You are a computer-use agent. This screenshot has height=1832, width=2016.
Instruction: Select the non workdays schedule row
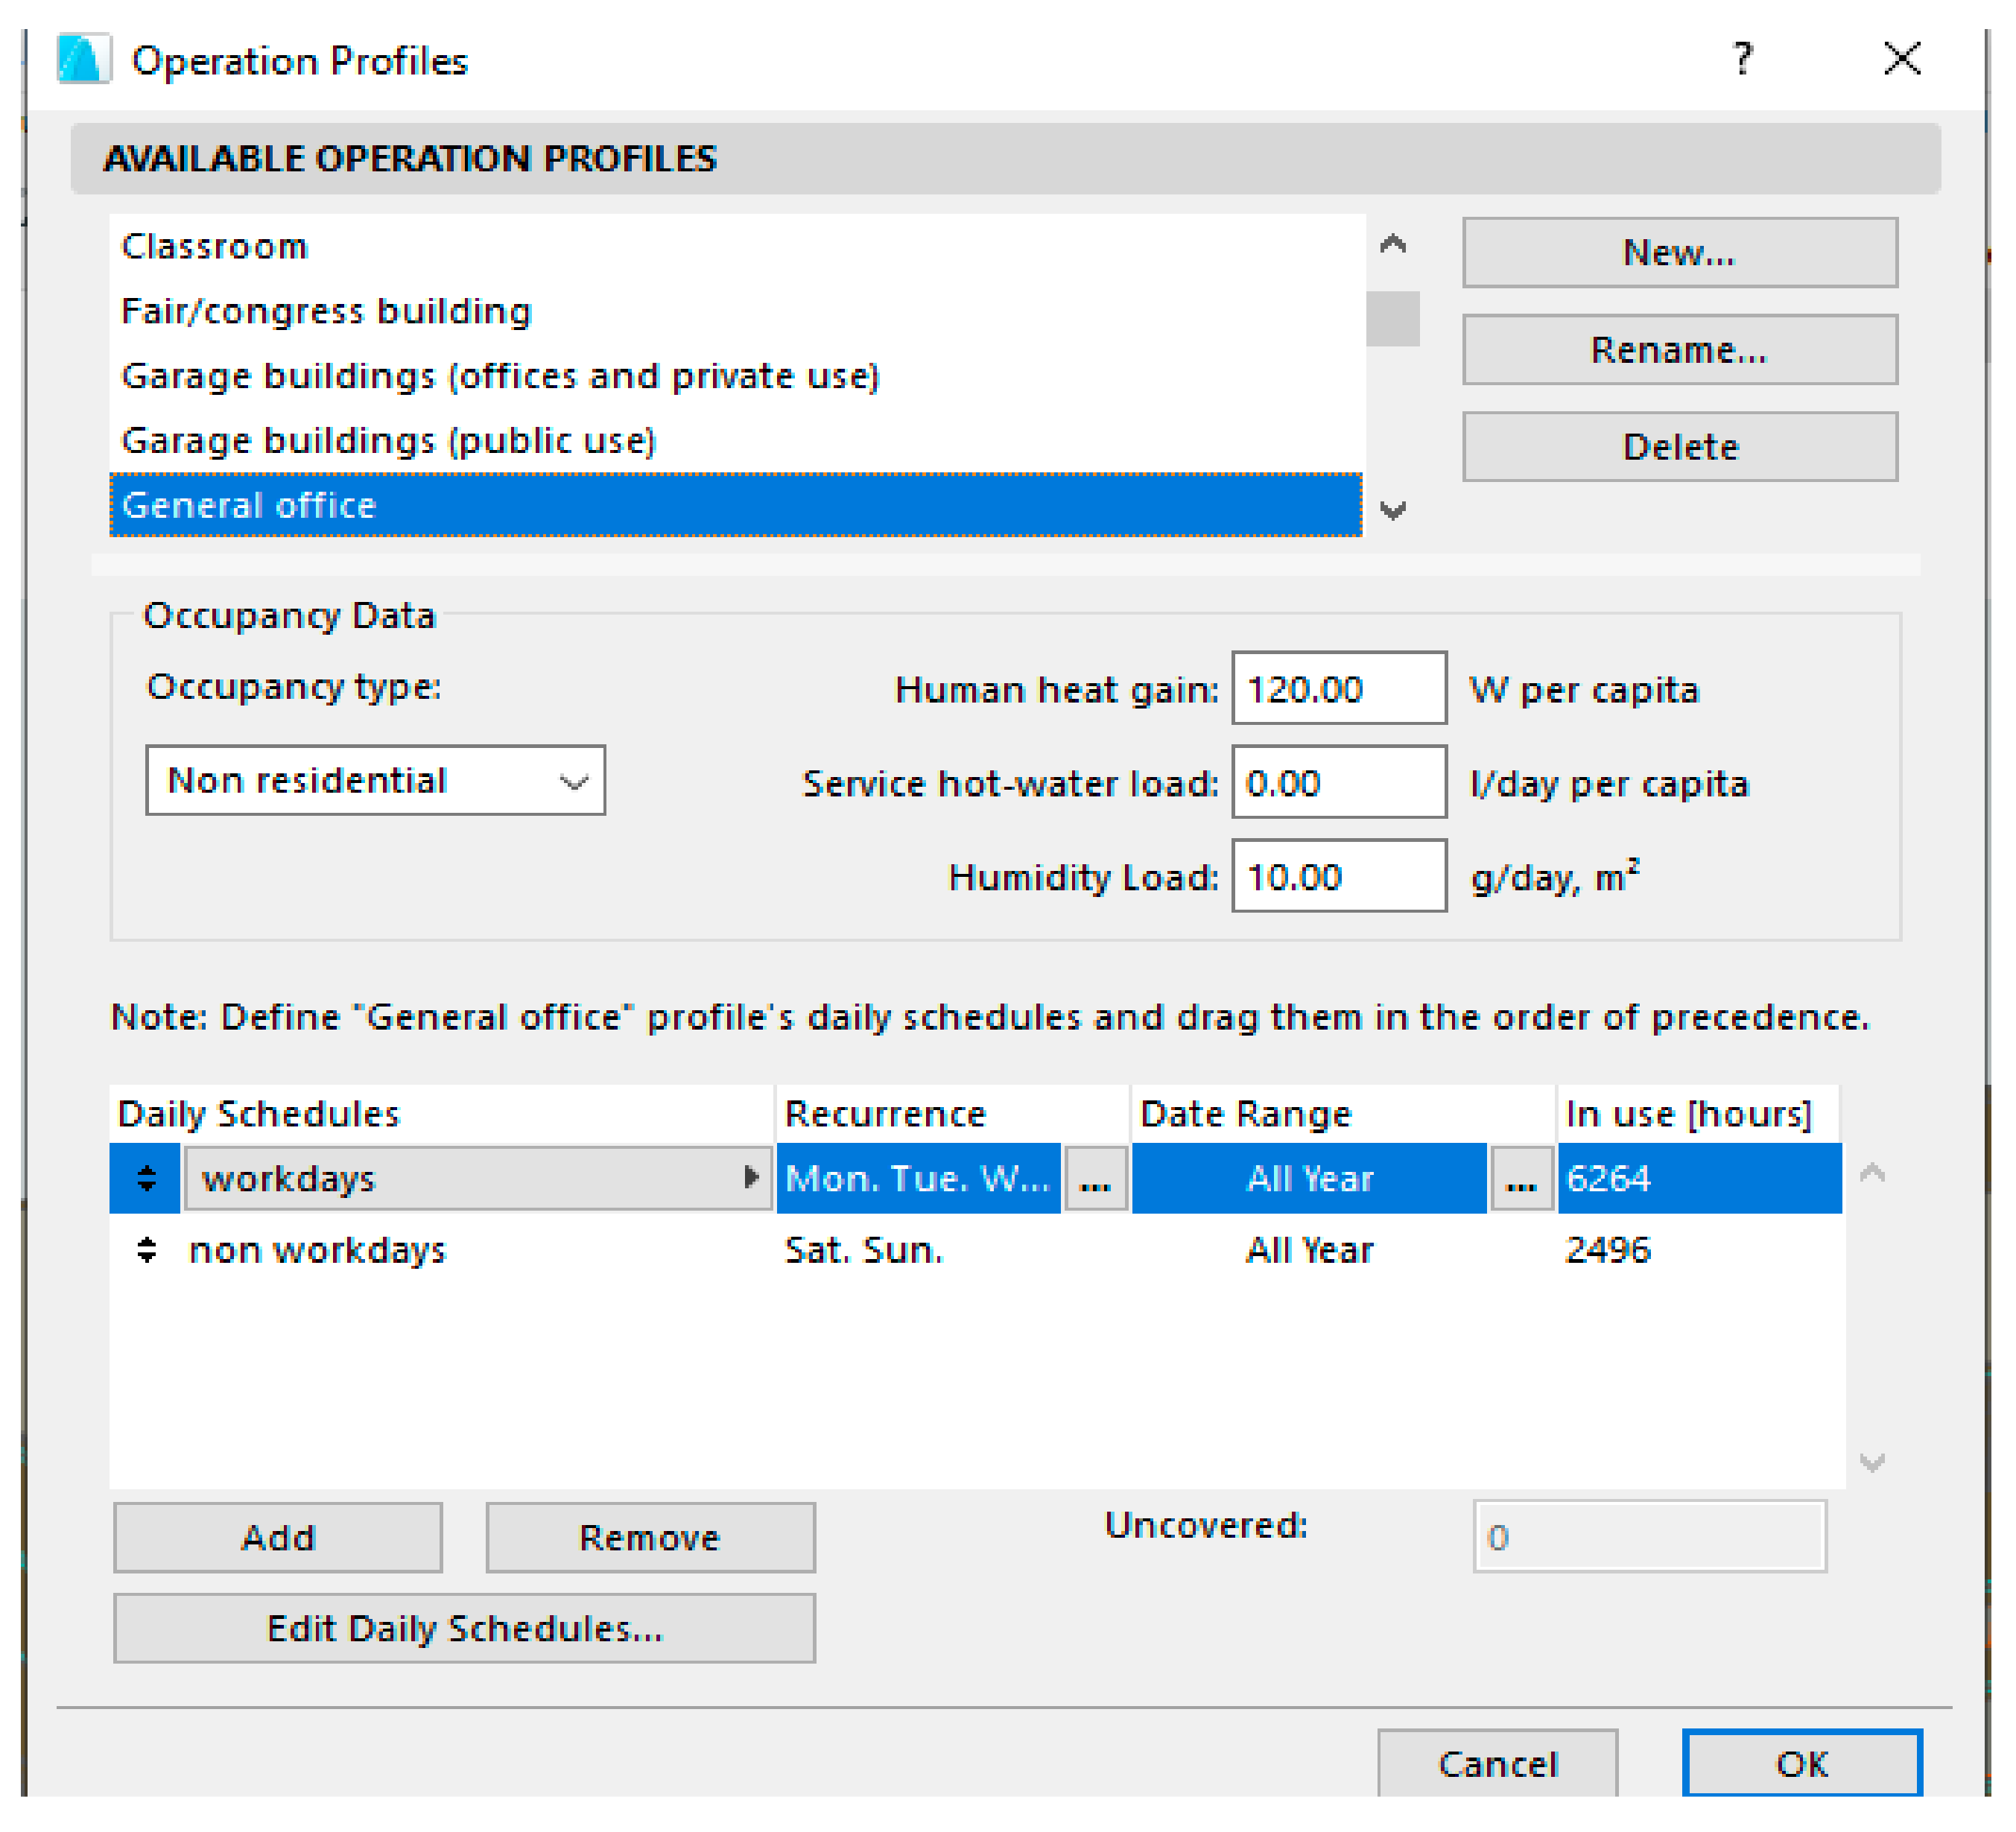[x=317, y=1250]
